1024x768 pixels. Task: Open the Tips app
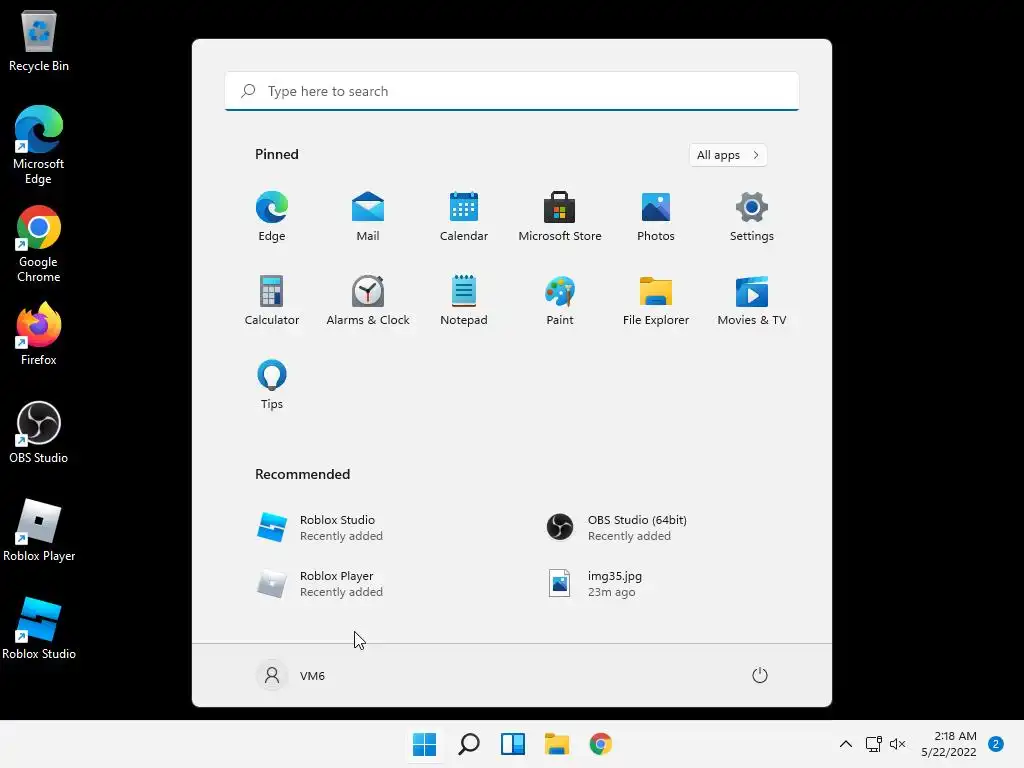272,385
